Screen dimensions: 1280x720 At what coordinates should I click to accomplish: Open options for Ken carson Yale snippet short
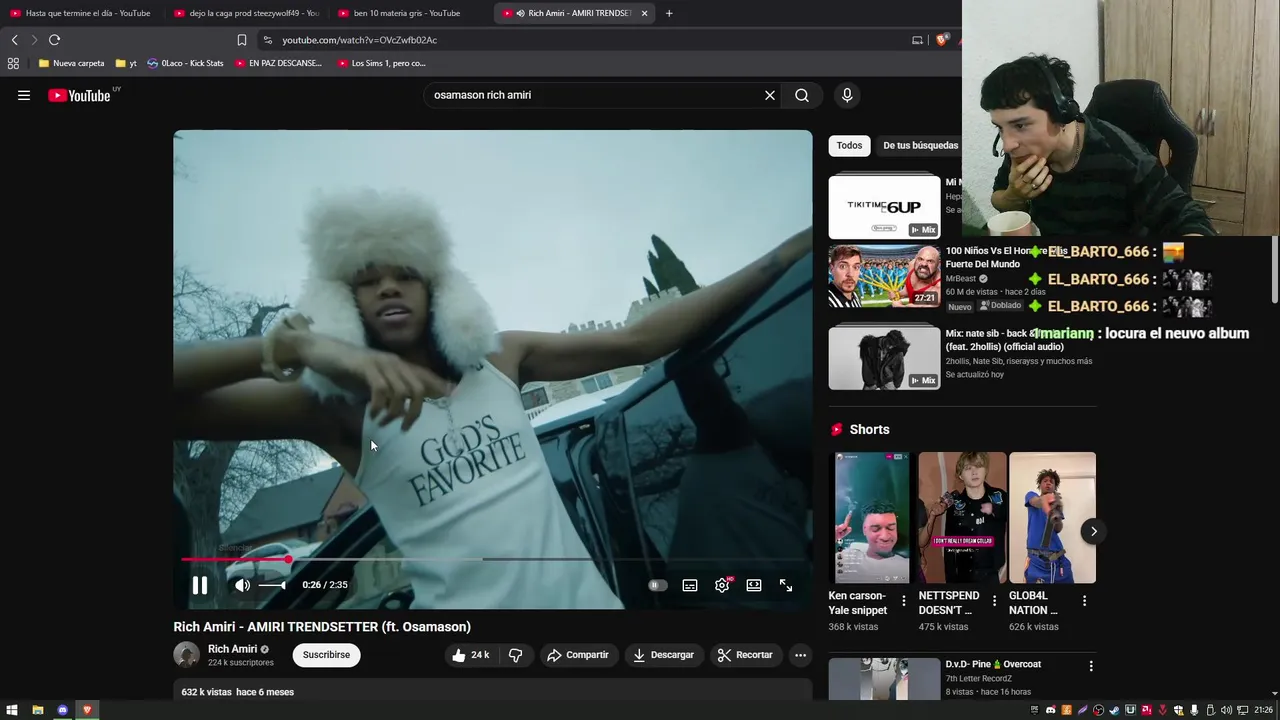coord(904,601)
